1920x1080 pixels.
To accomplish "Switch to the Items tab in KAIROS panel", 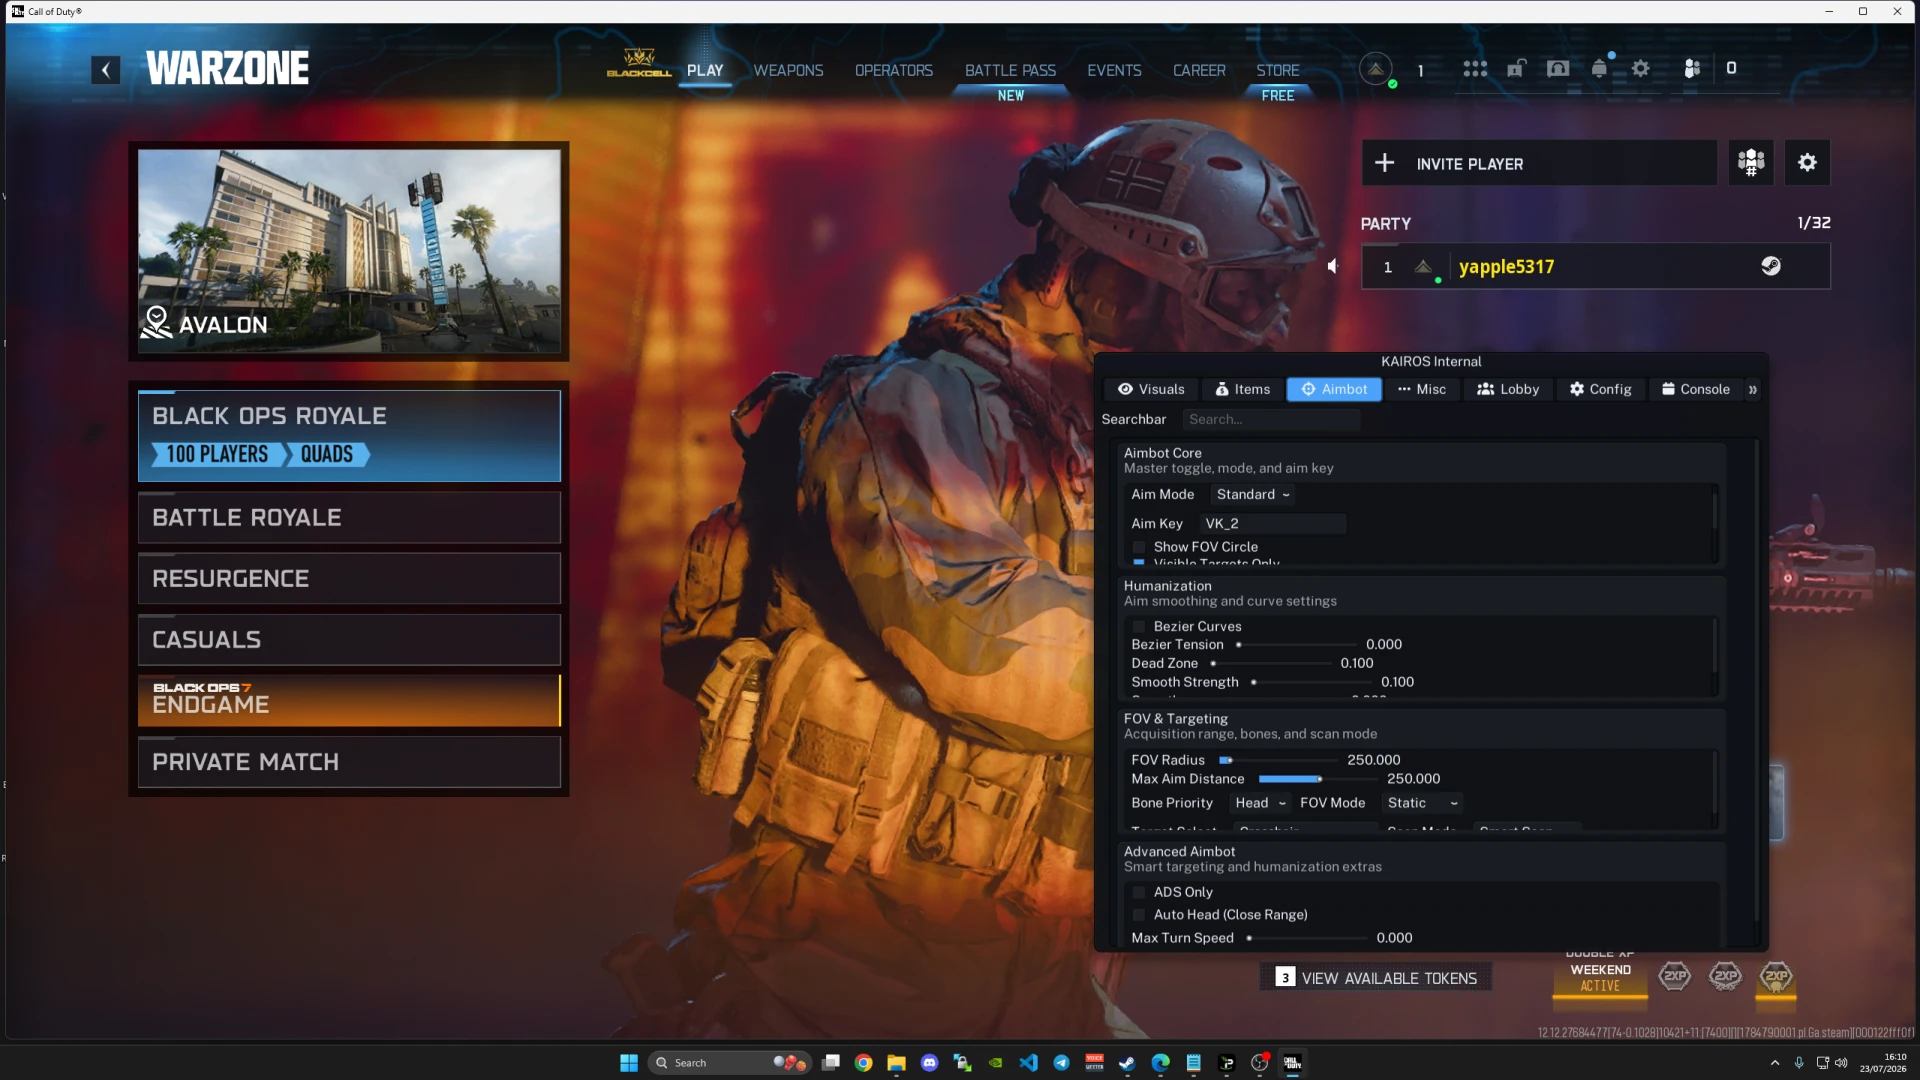I will pyautogui.click(x=1243, y=390).
